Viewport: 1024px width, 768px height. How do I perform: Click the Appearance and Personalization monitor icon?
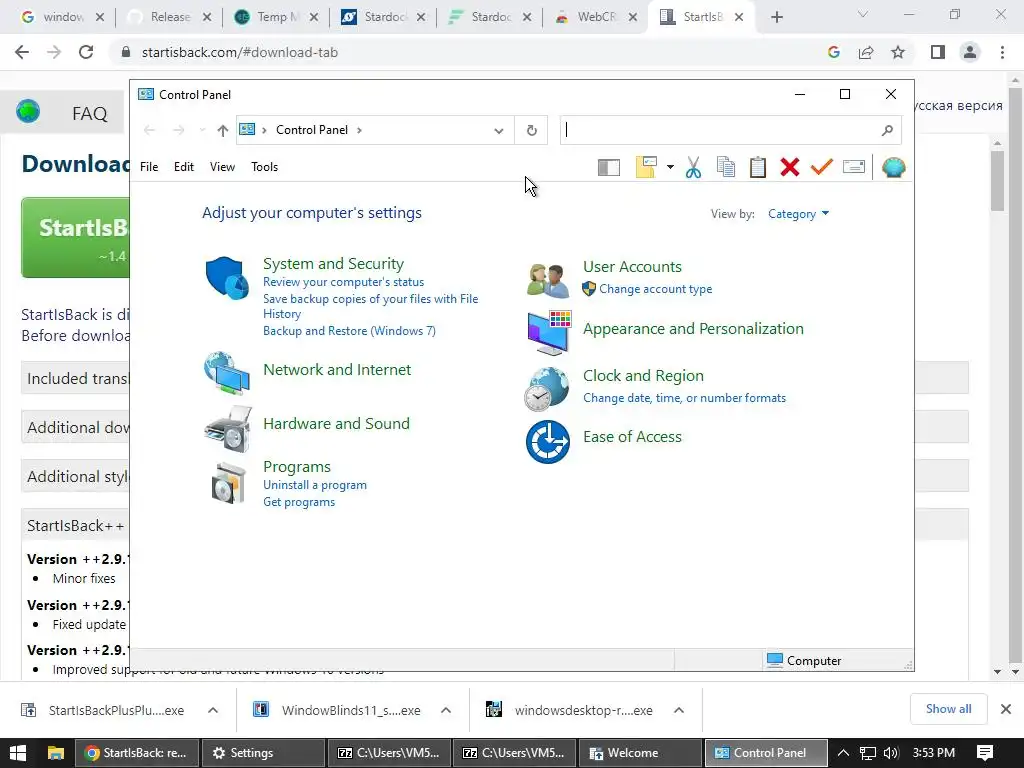(x=549, y=333)
